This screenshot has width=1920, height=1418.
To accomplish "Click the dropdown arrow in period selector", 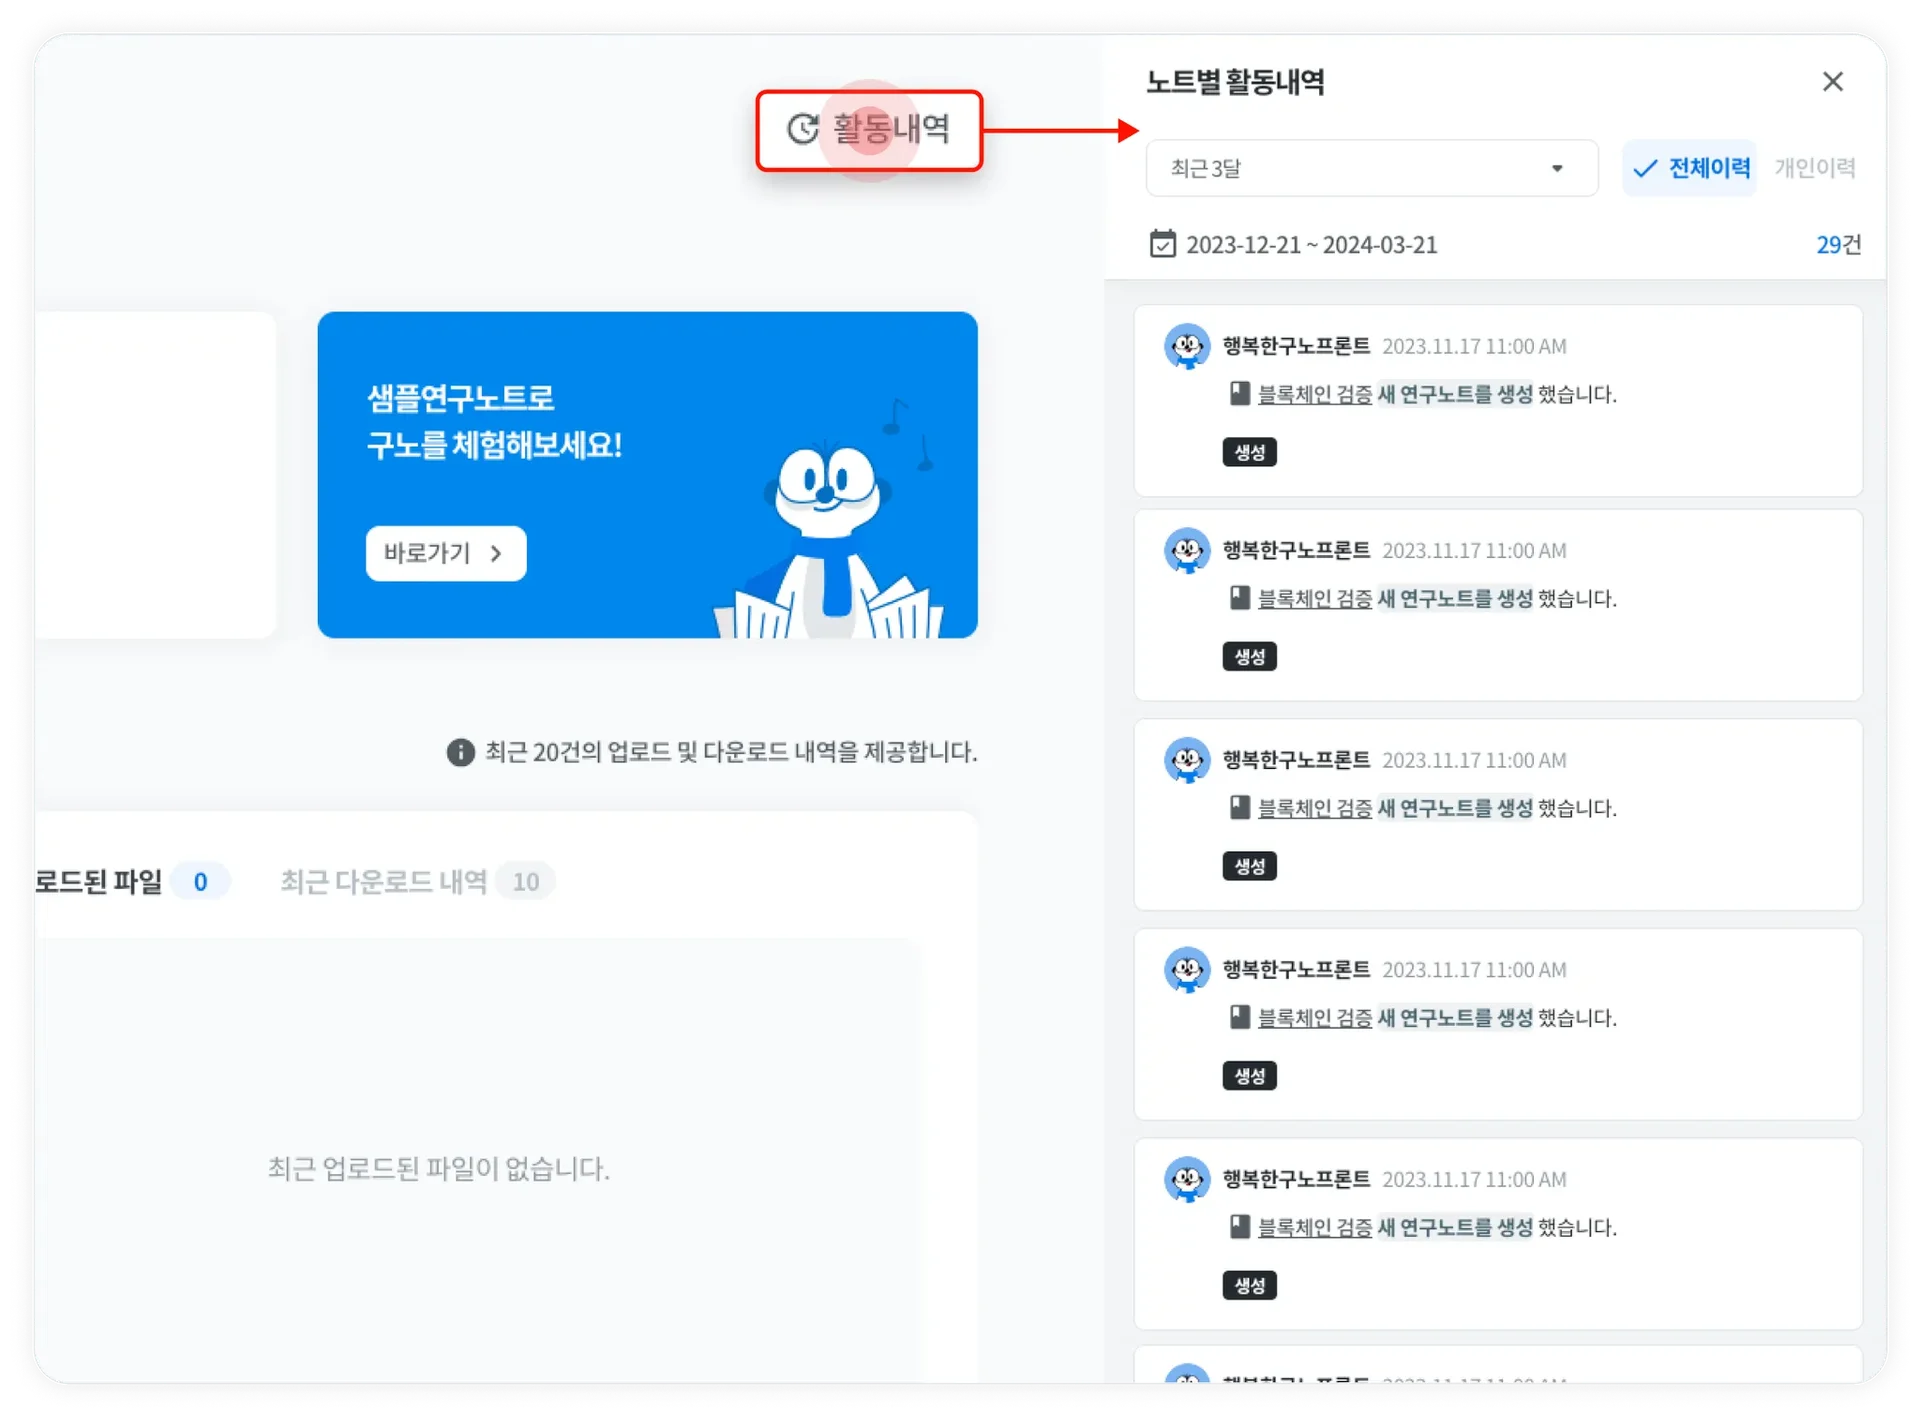I will pos(1556,168).
